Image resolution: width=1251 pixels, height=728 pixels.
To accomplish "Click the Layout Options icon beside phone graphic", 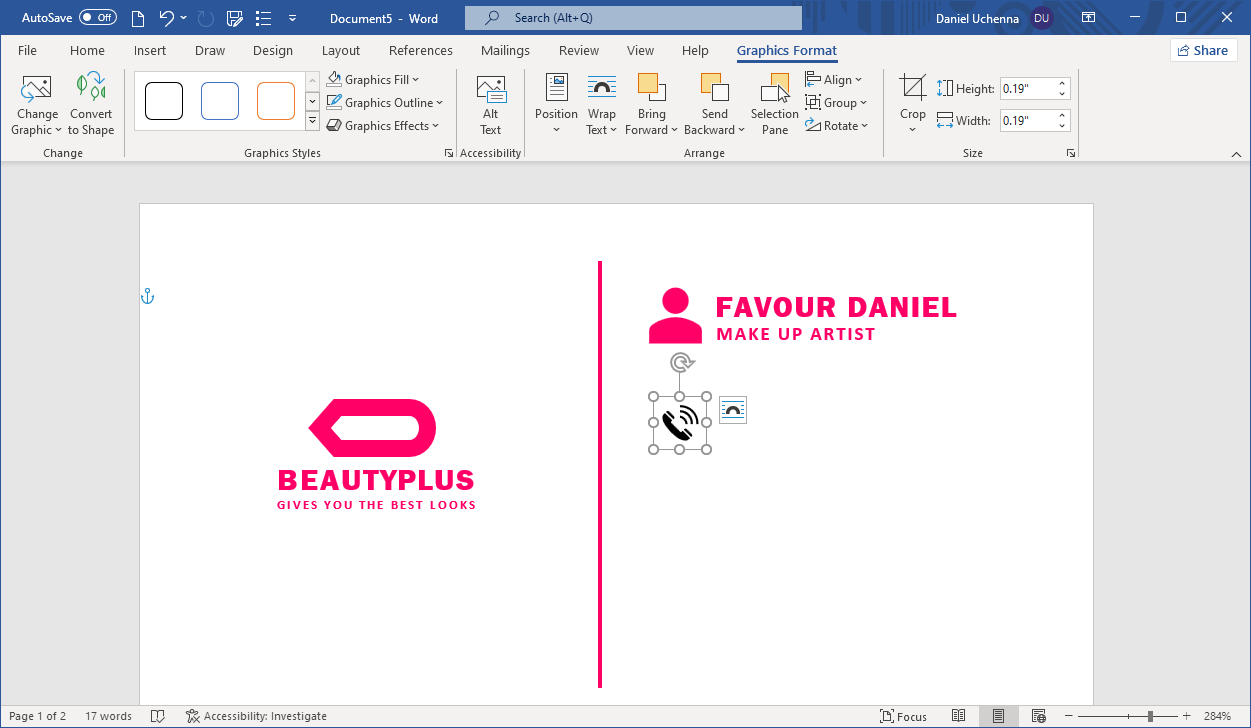I will point(733,410).
